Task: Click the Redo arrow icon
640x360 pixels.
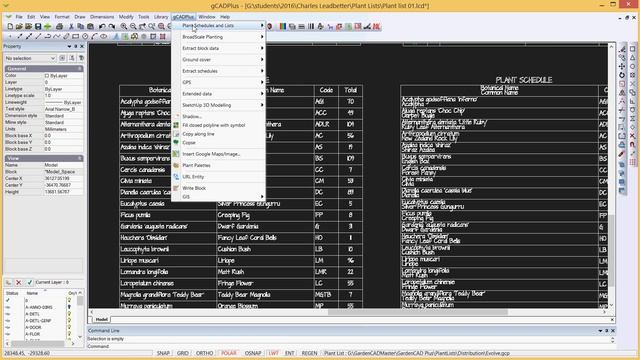Action: pos(111,27)
